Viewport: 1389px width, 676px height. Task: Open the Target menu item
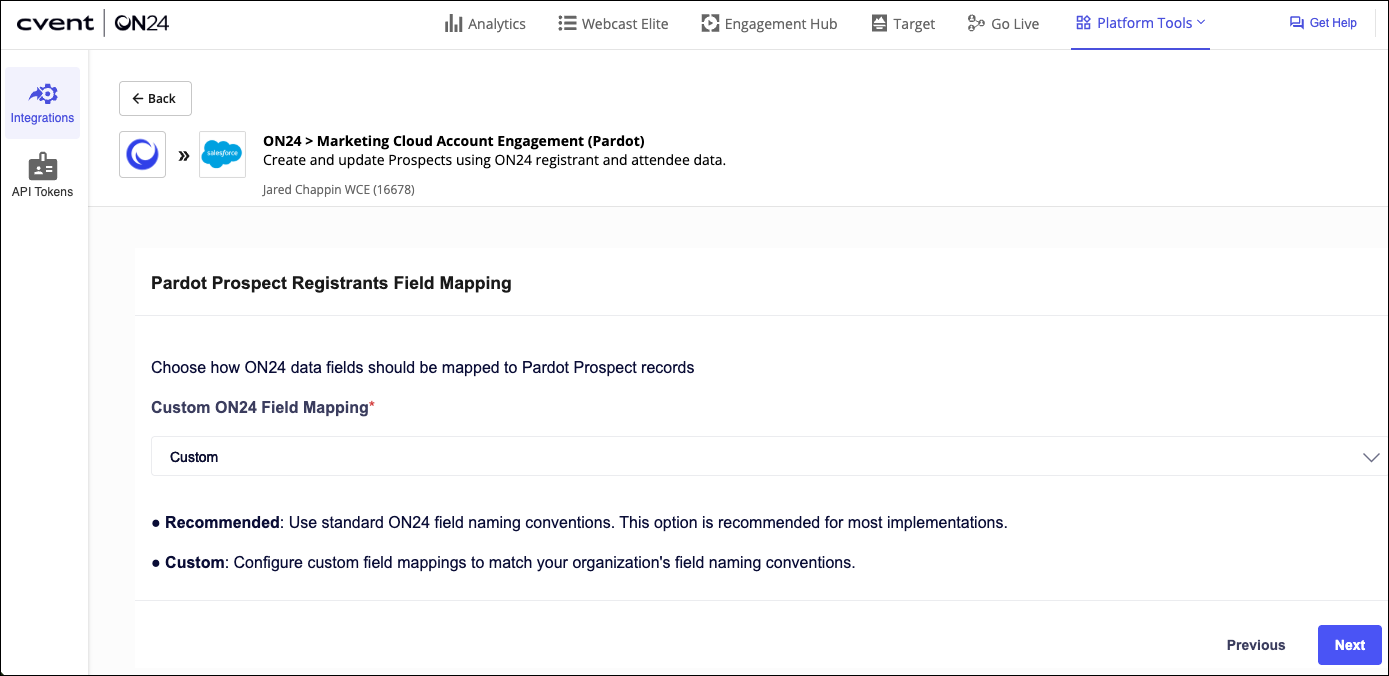click(x=903, y=23)
